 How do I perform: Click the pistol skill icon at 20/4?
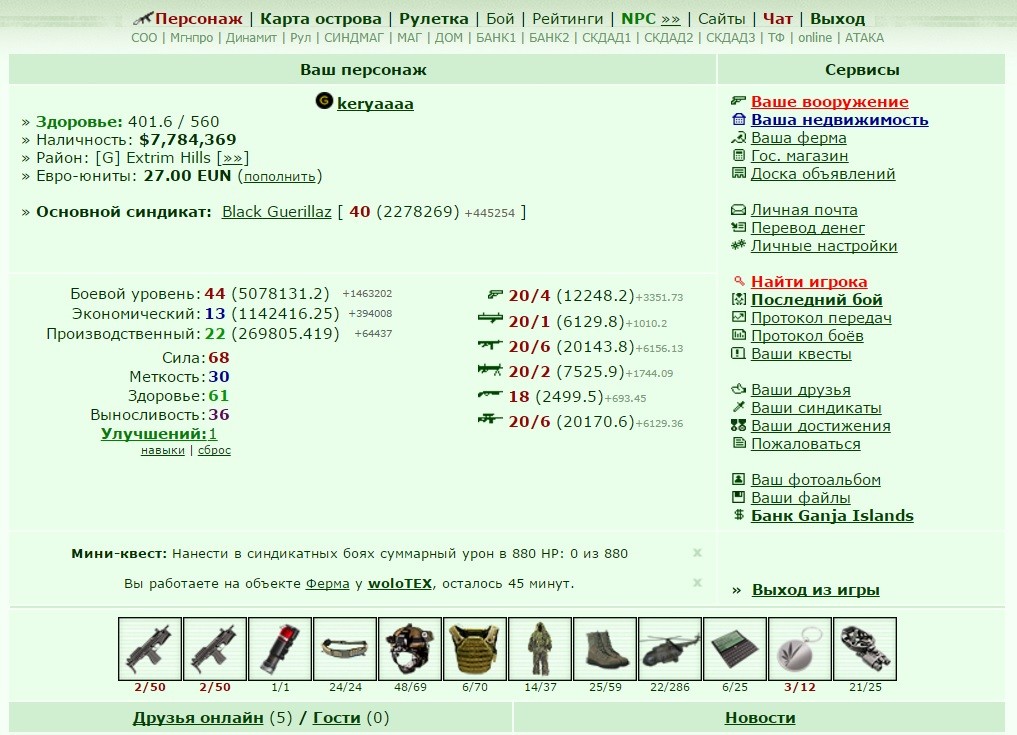coord(495,295)
